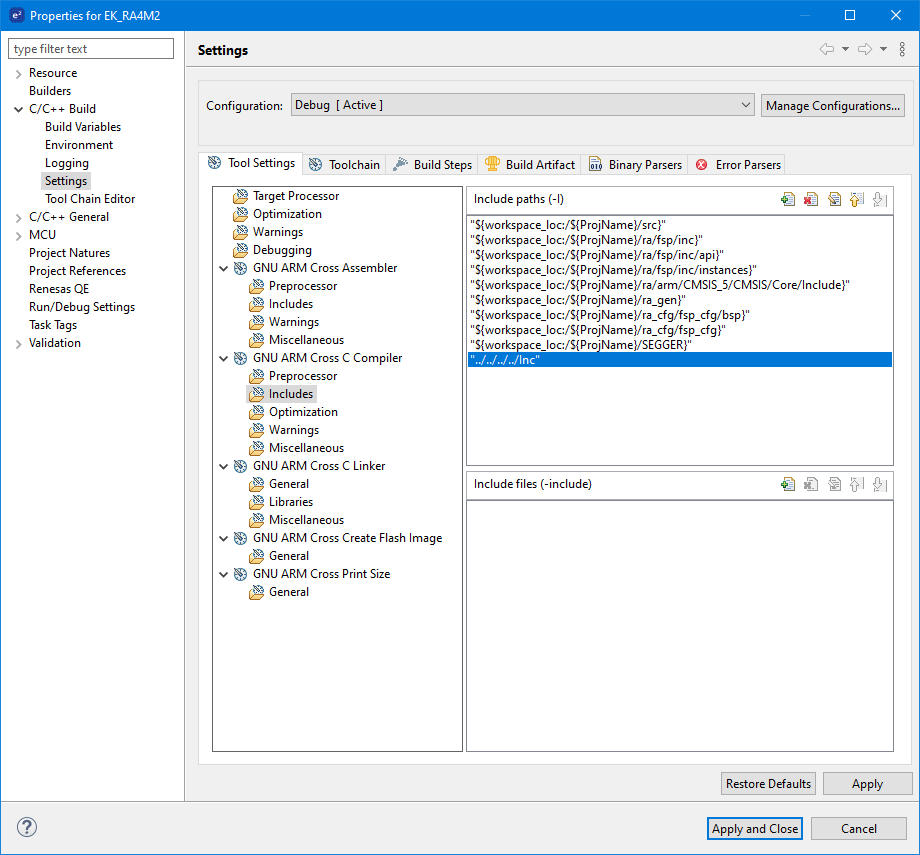The image size is (920, 855).
Task: Click the Edit icon for Include paths
Action: (834, 199)
